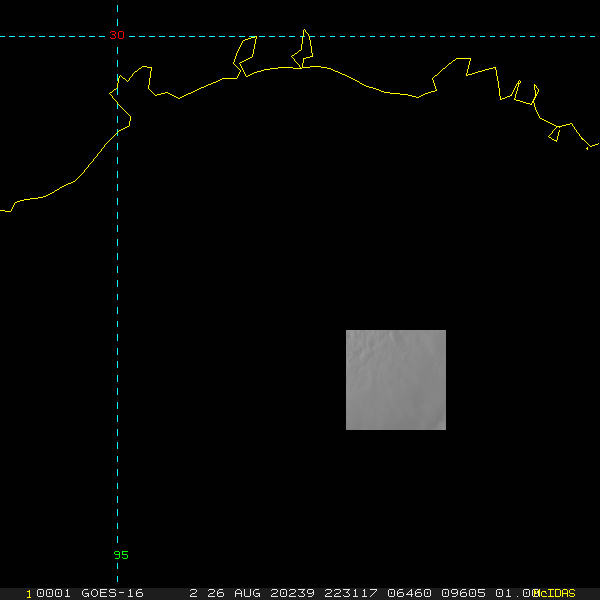Click coastline at far left edge

pyautogui.click(x=4, y=210)
